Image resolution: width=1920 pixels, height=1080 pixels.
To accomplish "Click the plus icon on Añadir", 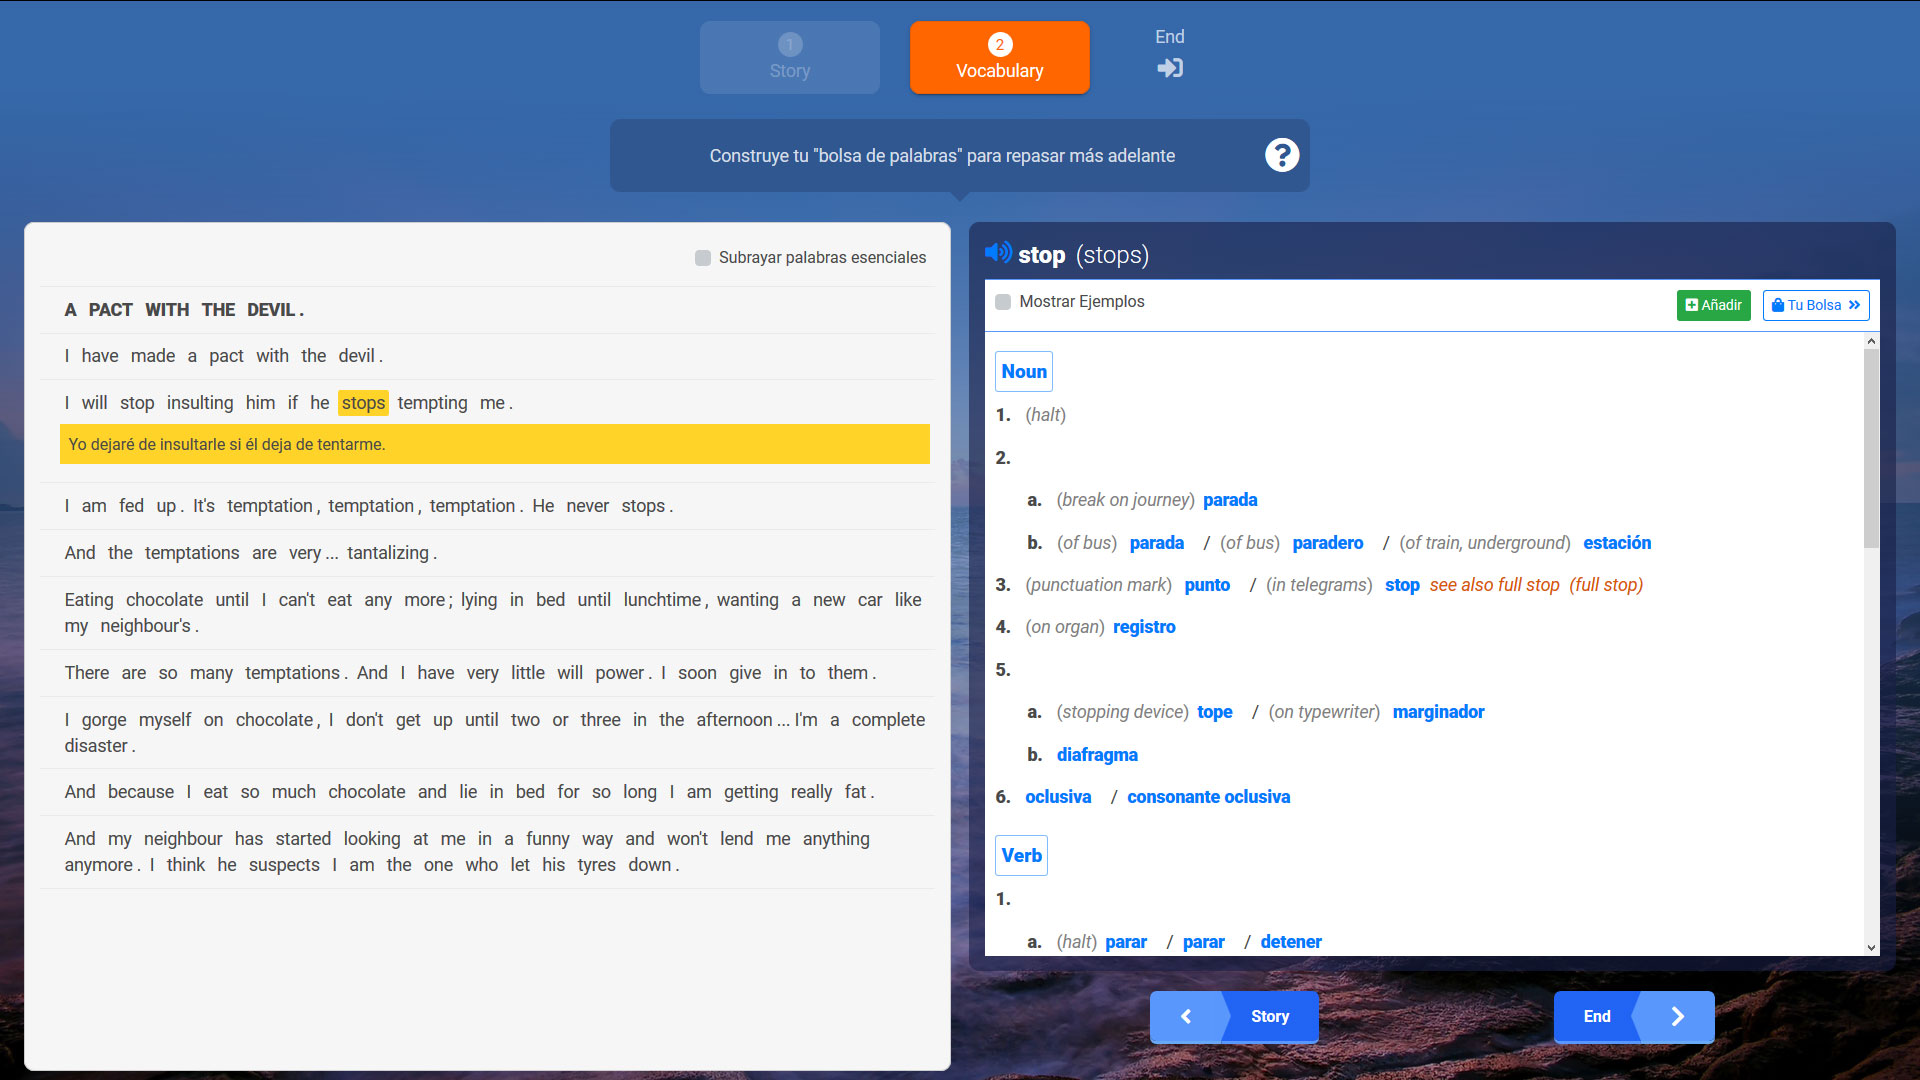I will click(1692, 305).
